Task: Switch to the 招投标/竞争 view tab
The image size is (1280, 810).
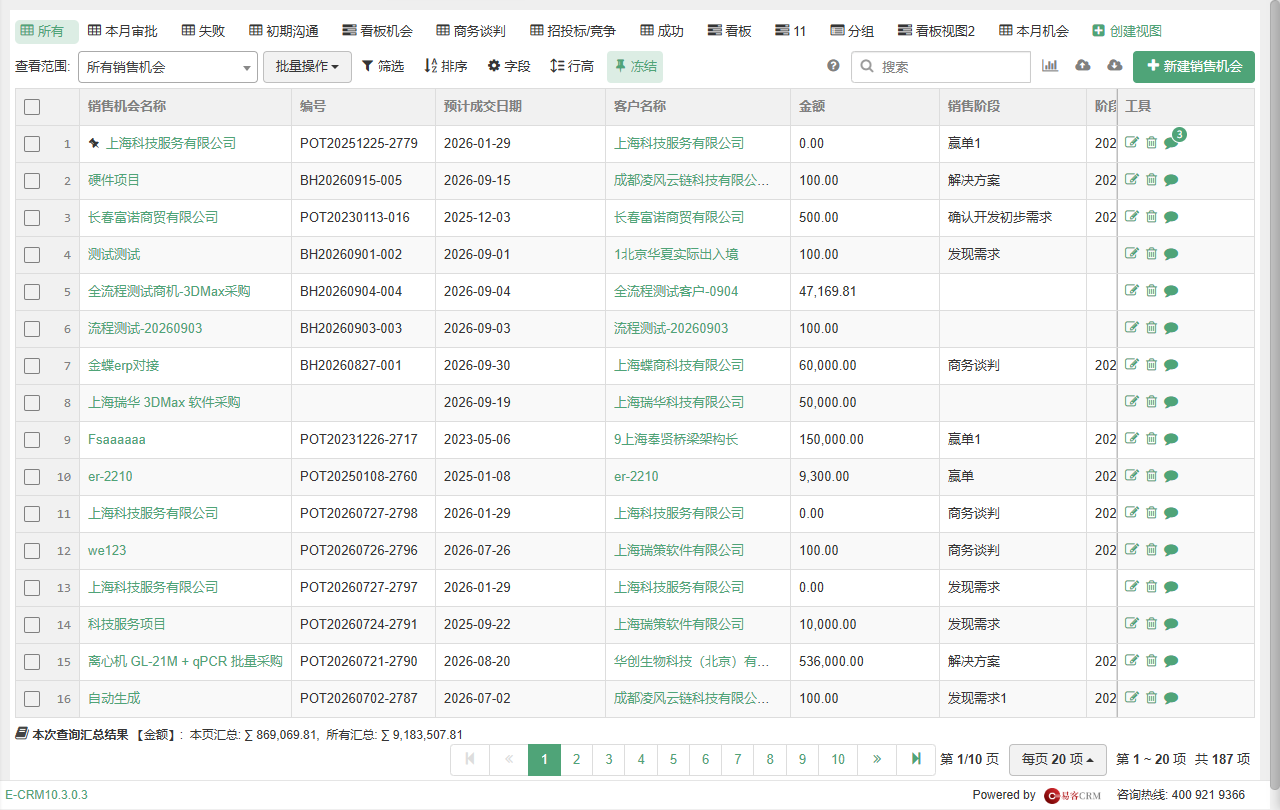Action: click(x=573, y=31)
